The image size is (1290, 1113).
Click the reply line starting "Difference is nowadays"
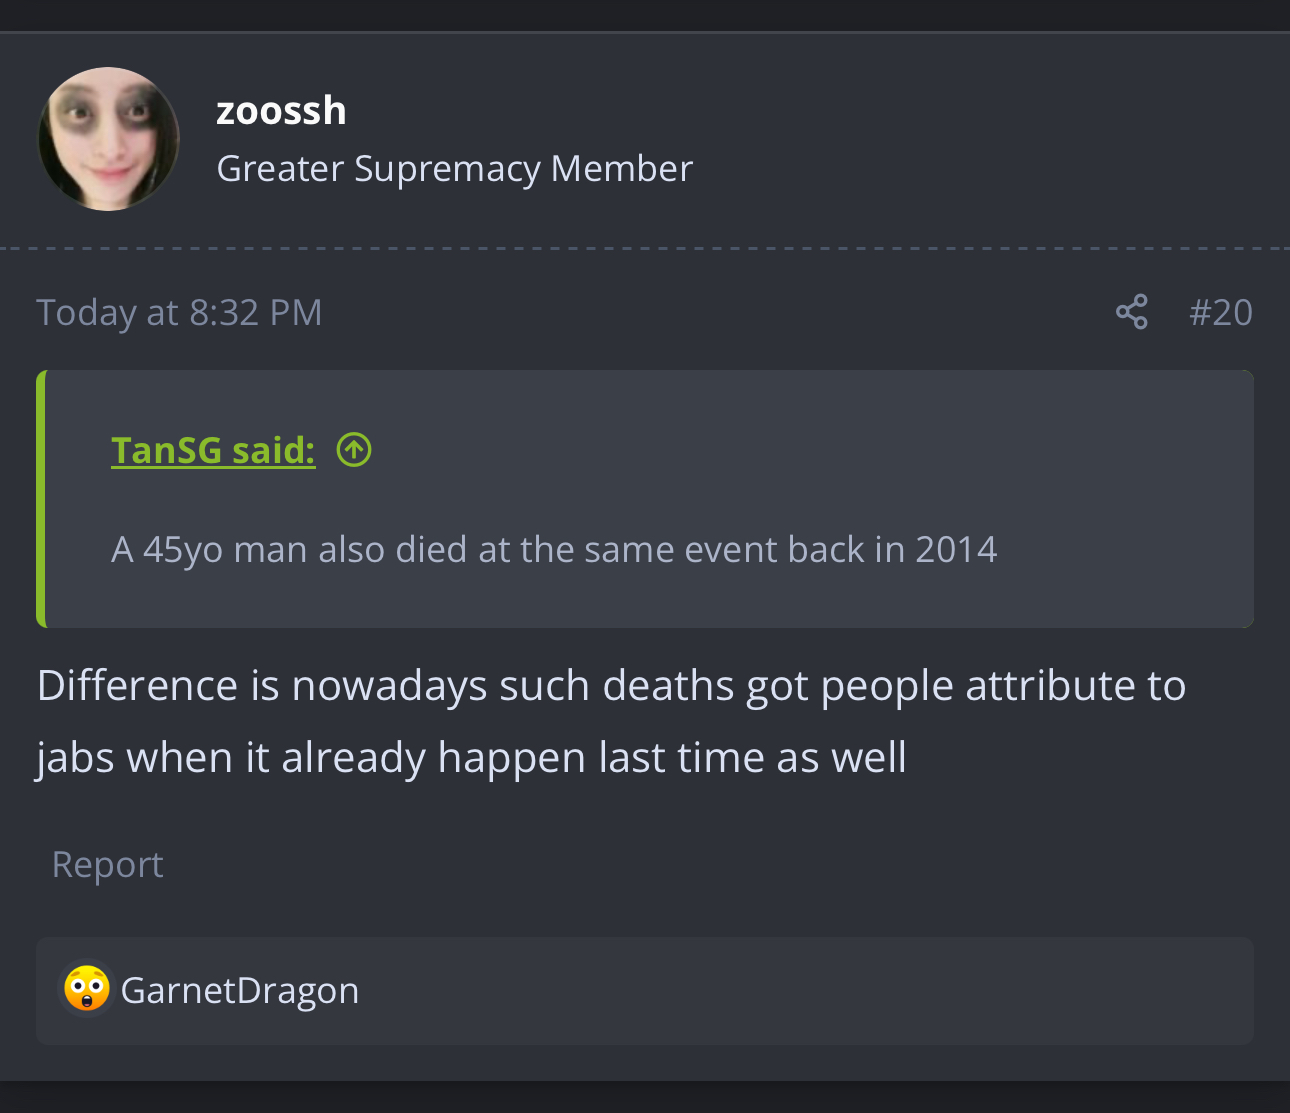coord(610,686)
